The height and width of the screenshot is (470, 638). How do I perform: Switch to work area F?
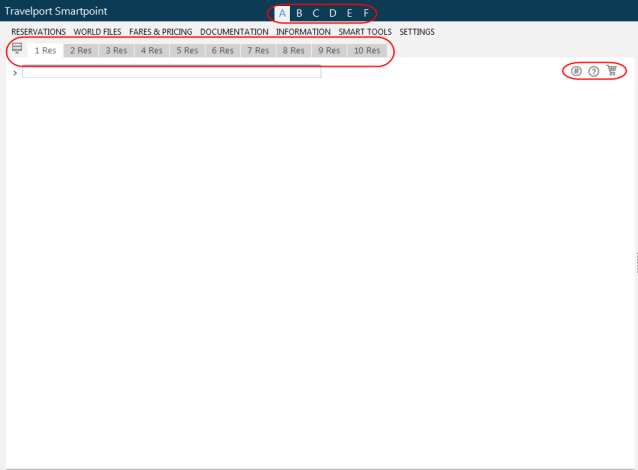(366, 13)
